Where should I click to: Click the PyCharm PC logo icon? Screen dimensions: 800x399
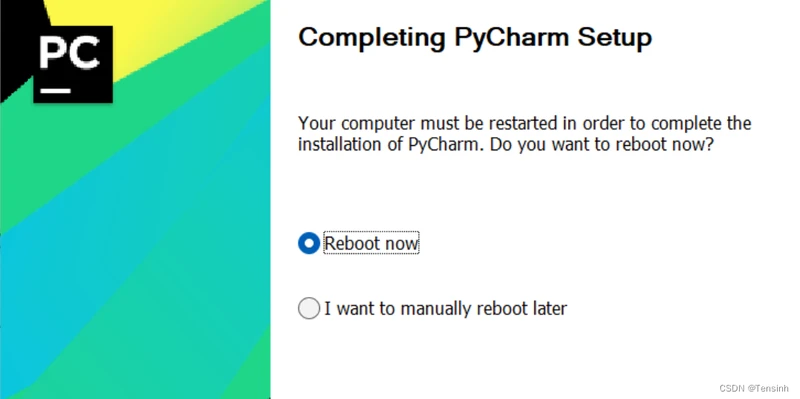pos(73,64)
